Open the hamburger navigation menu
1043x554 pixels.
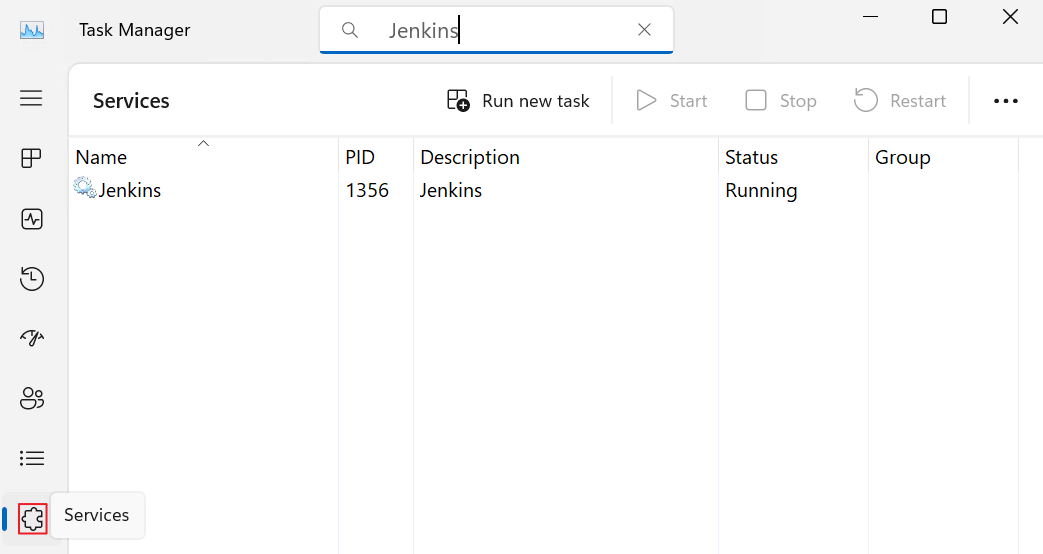31,98
